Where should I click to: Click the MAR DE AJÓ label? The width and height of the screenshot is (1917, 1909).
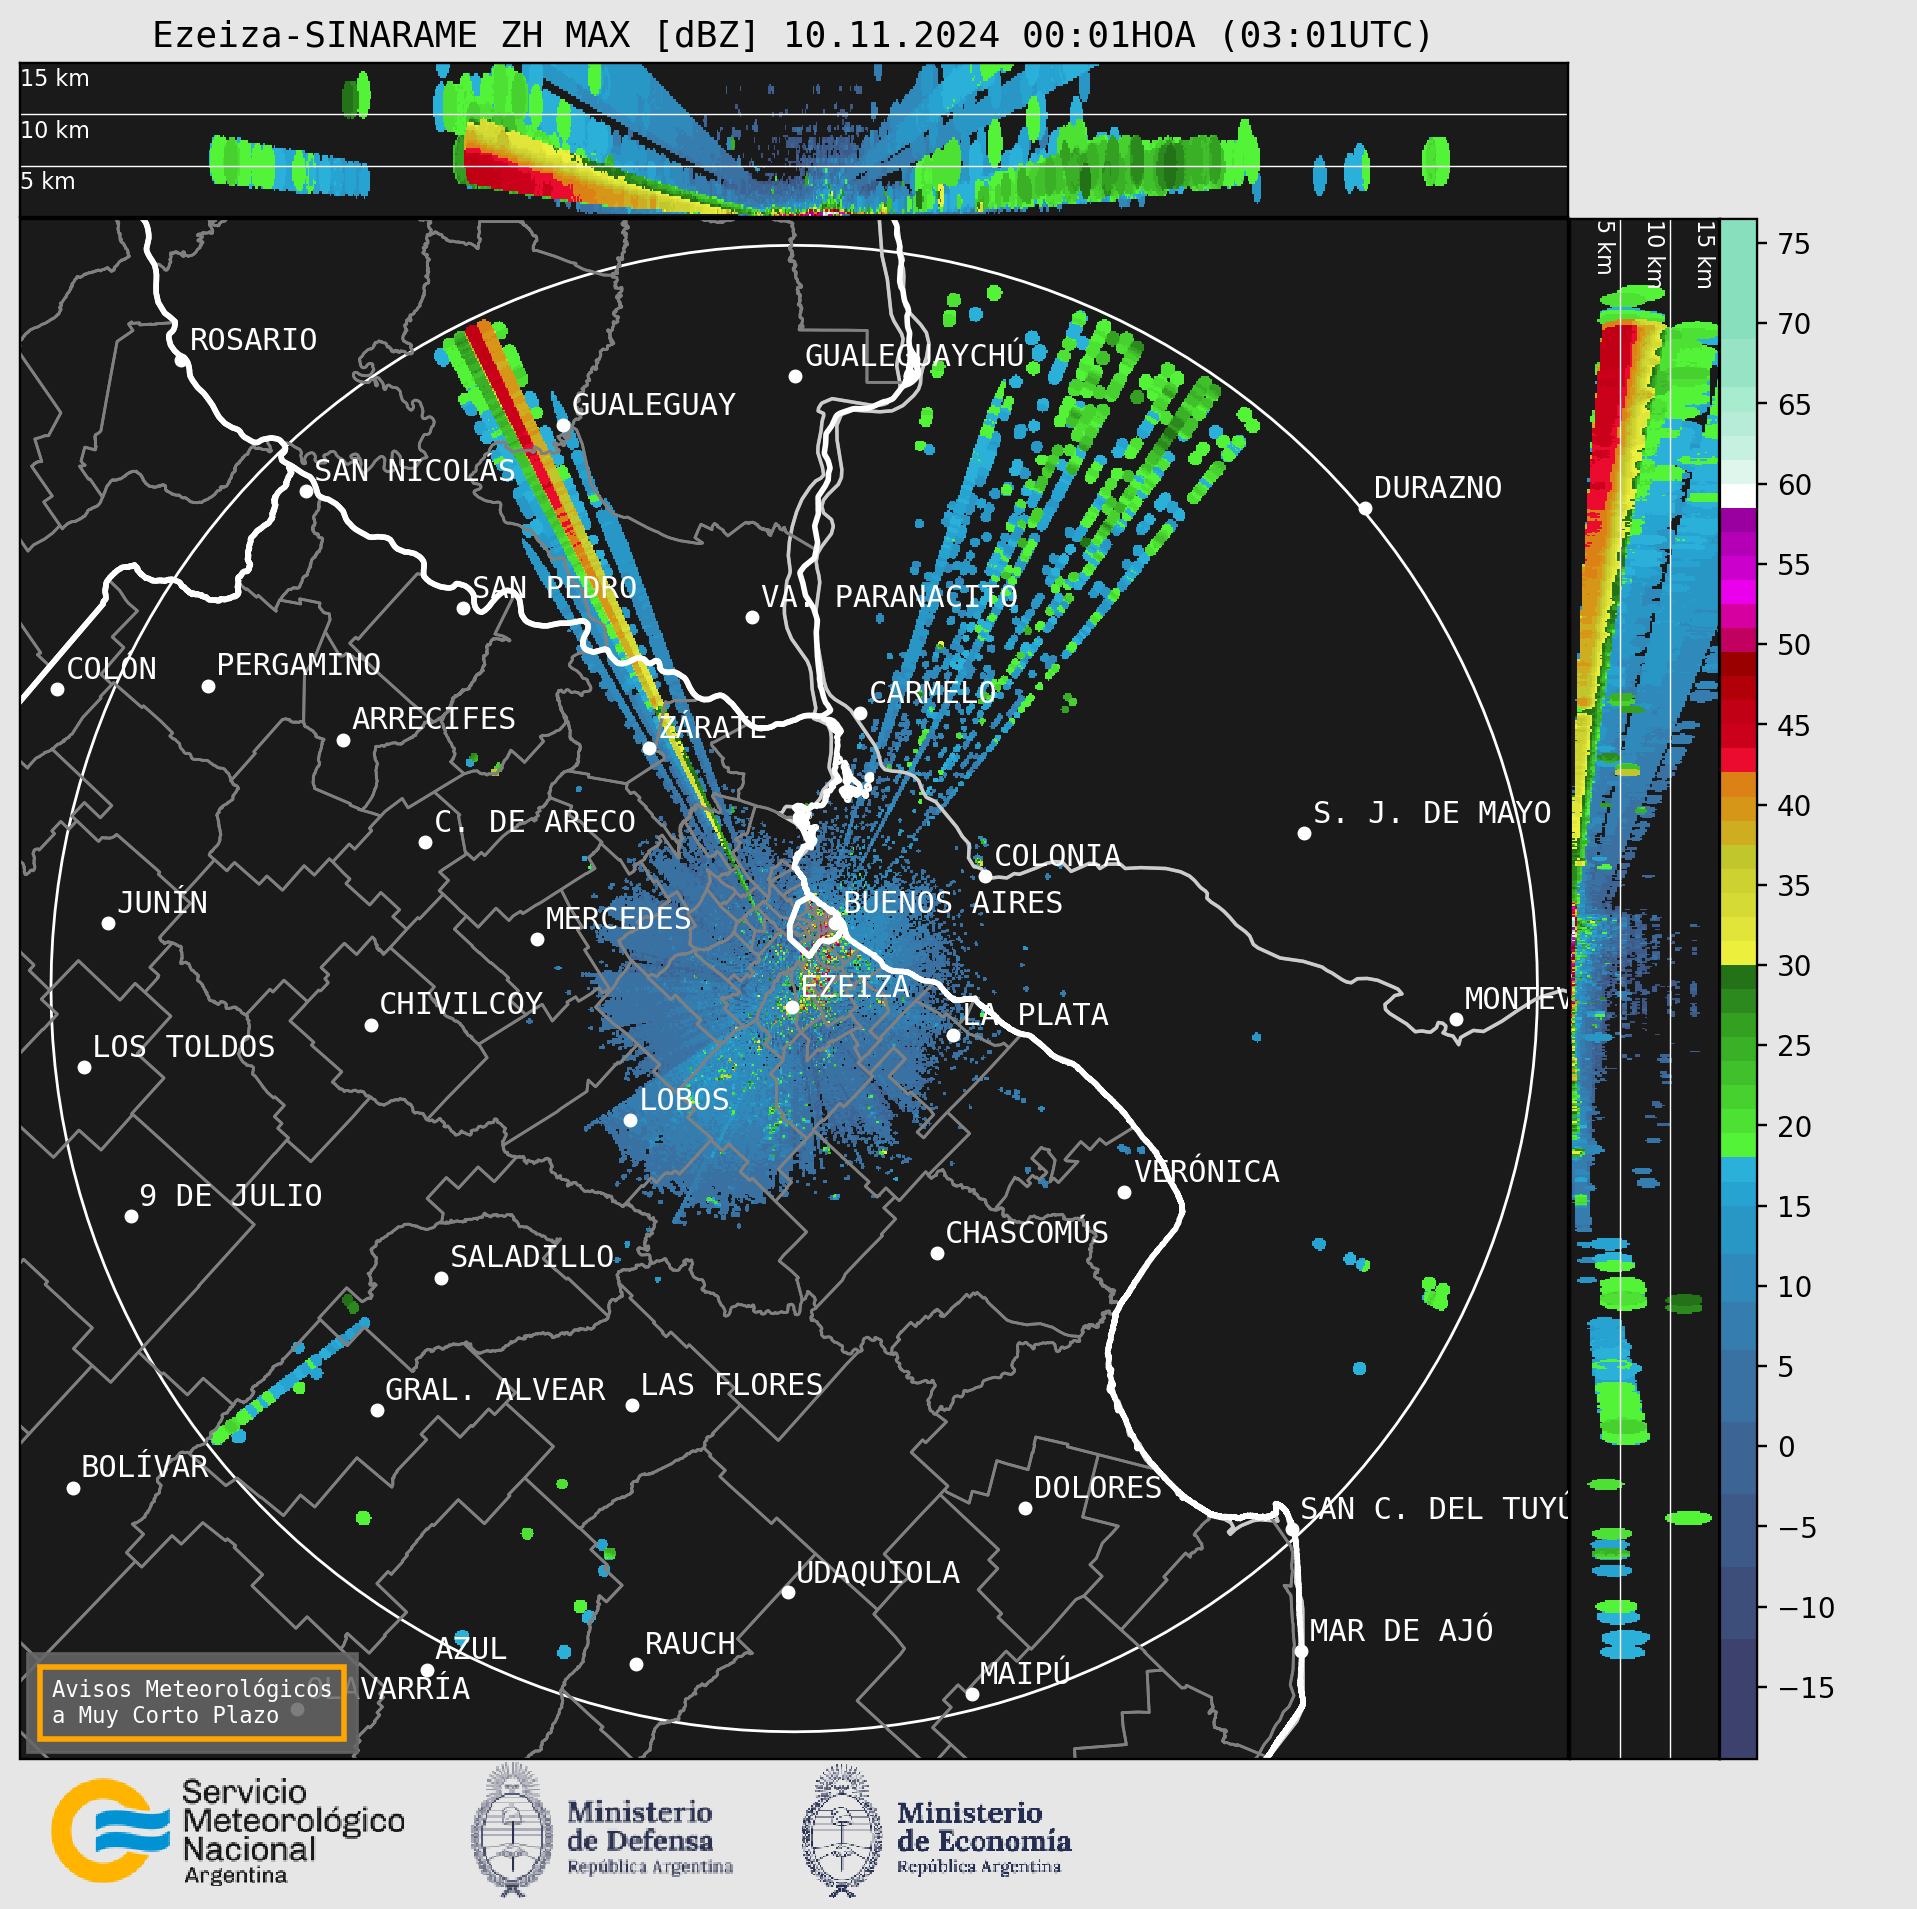(x=1401, y=1630)
